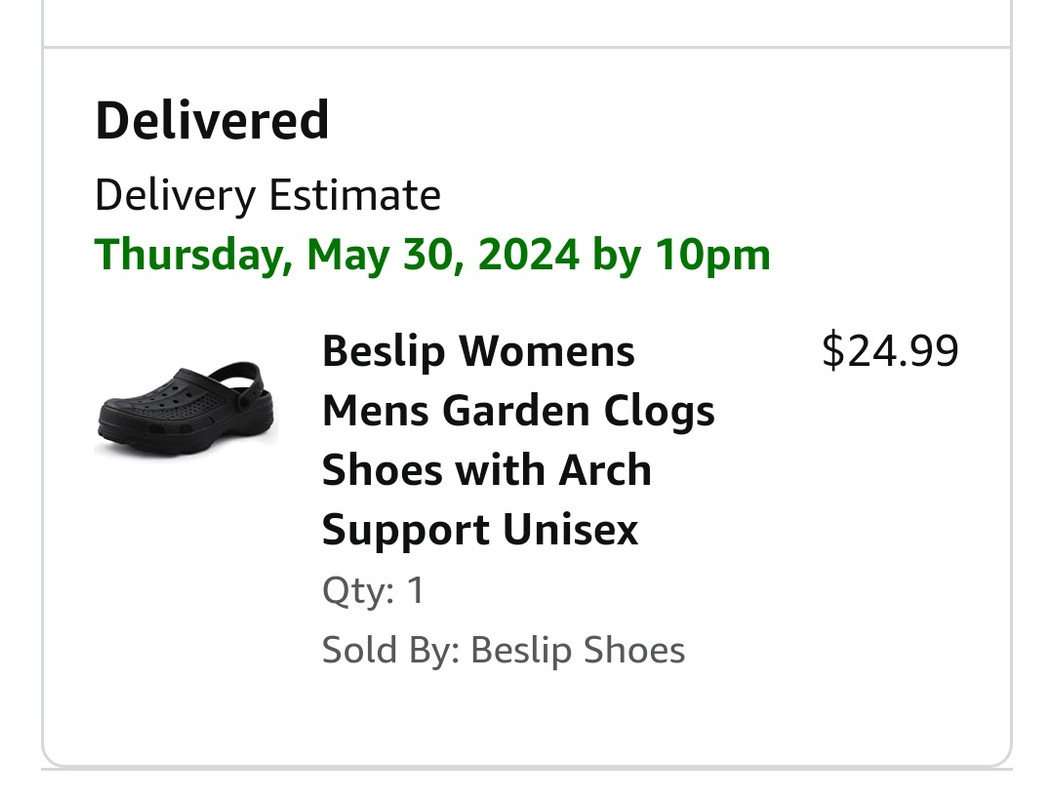The width and height of the screenshot is (1054, 800).
Task: Click the $24.99 item price
Action: click(889, 351)
